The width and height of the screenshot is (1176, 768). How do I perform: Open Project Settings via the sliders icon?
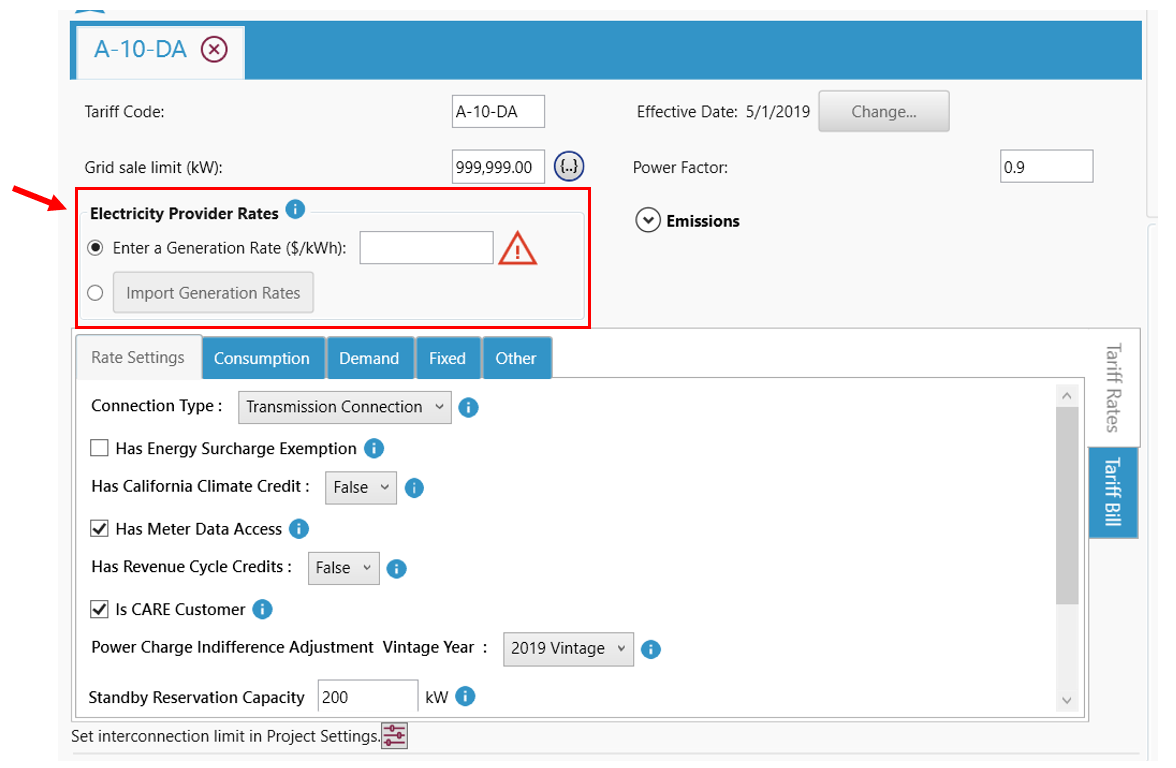(x=395, y=737)
